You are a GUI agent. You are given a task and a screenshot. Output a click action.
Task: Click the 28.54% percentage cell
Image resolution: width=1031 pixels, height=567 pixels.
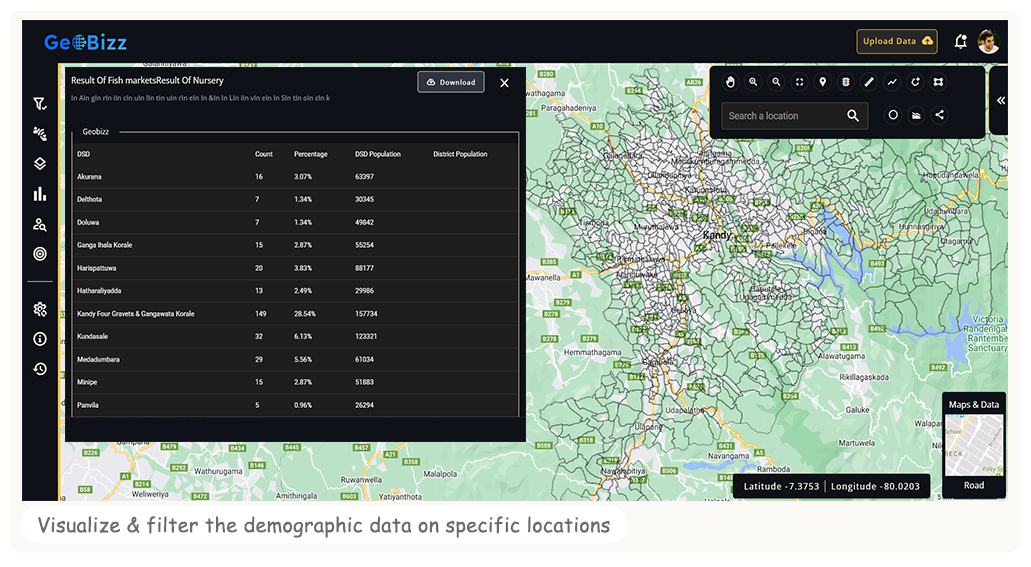[x=304, y=314]
